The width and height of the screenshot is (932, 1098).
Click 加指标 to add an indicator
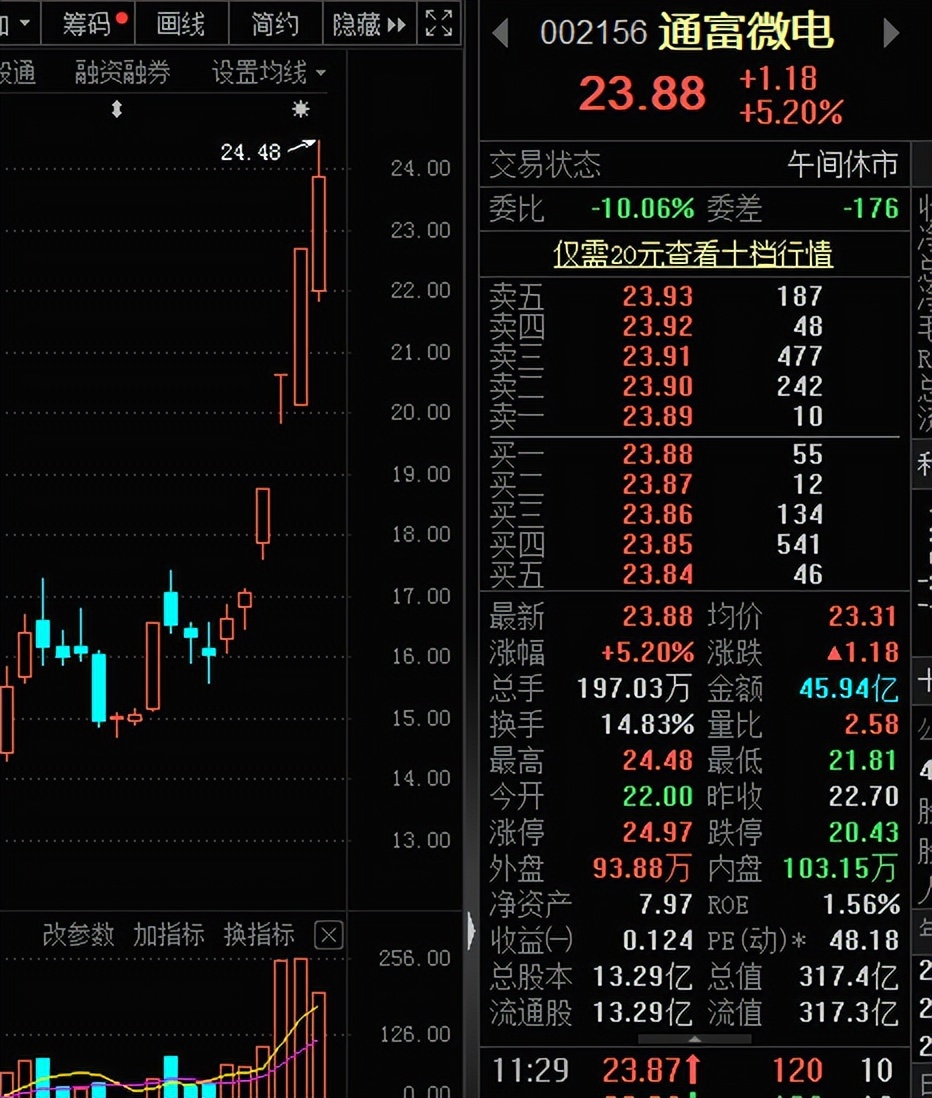[168, 935]
